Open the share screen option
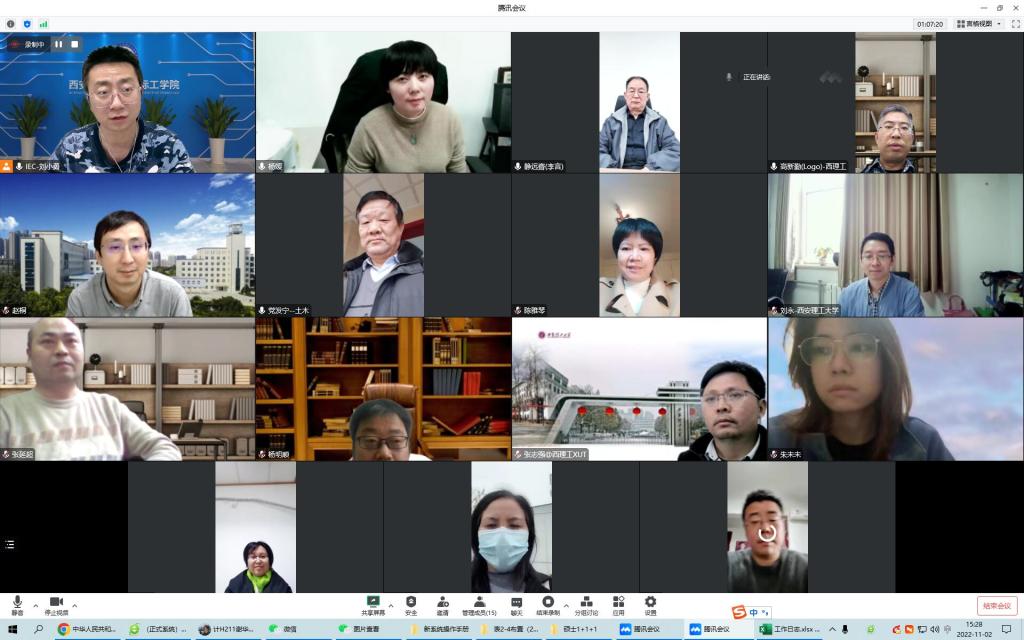The height and width of the screenshot is (640, 1024). (x=373, y=604)
